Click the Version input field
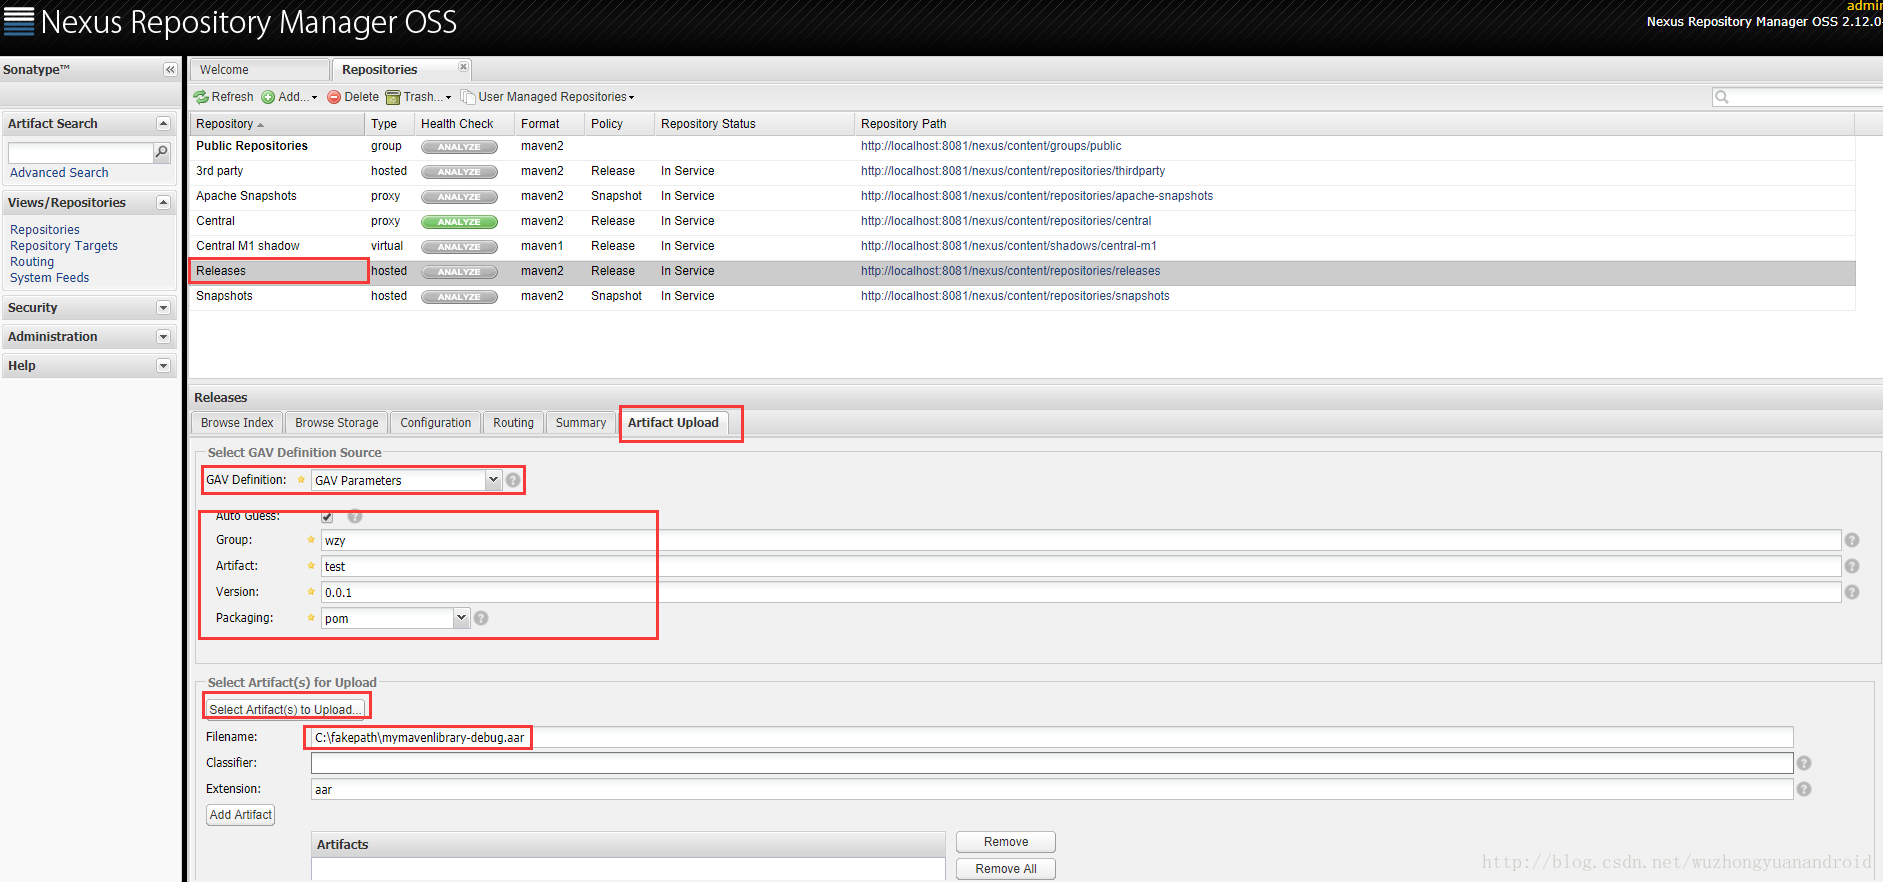 point(1081,592)
